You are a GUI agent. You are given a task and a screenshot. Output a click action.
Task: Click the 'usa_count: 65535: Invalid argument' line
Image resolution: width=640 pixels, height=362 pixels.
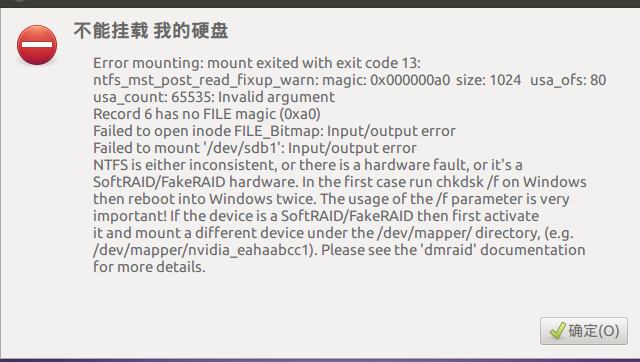(214, 97)
